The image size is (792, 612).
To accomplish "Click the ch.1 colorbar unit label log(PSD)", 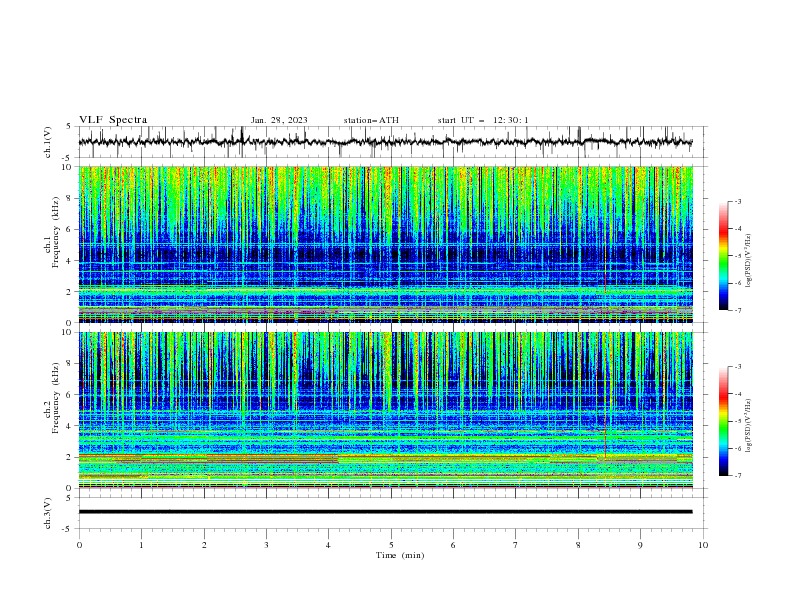I will [x=749, y=260].
